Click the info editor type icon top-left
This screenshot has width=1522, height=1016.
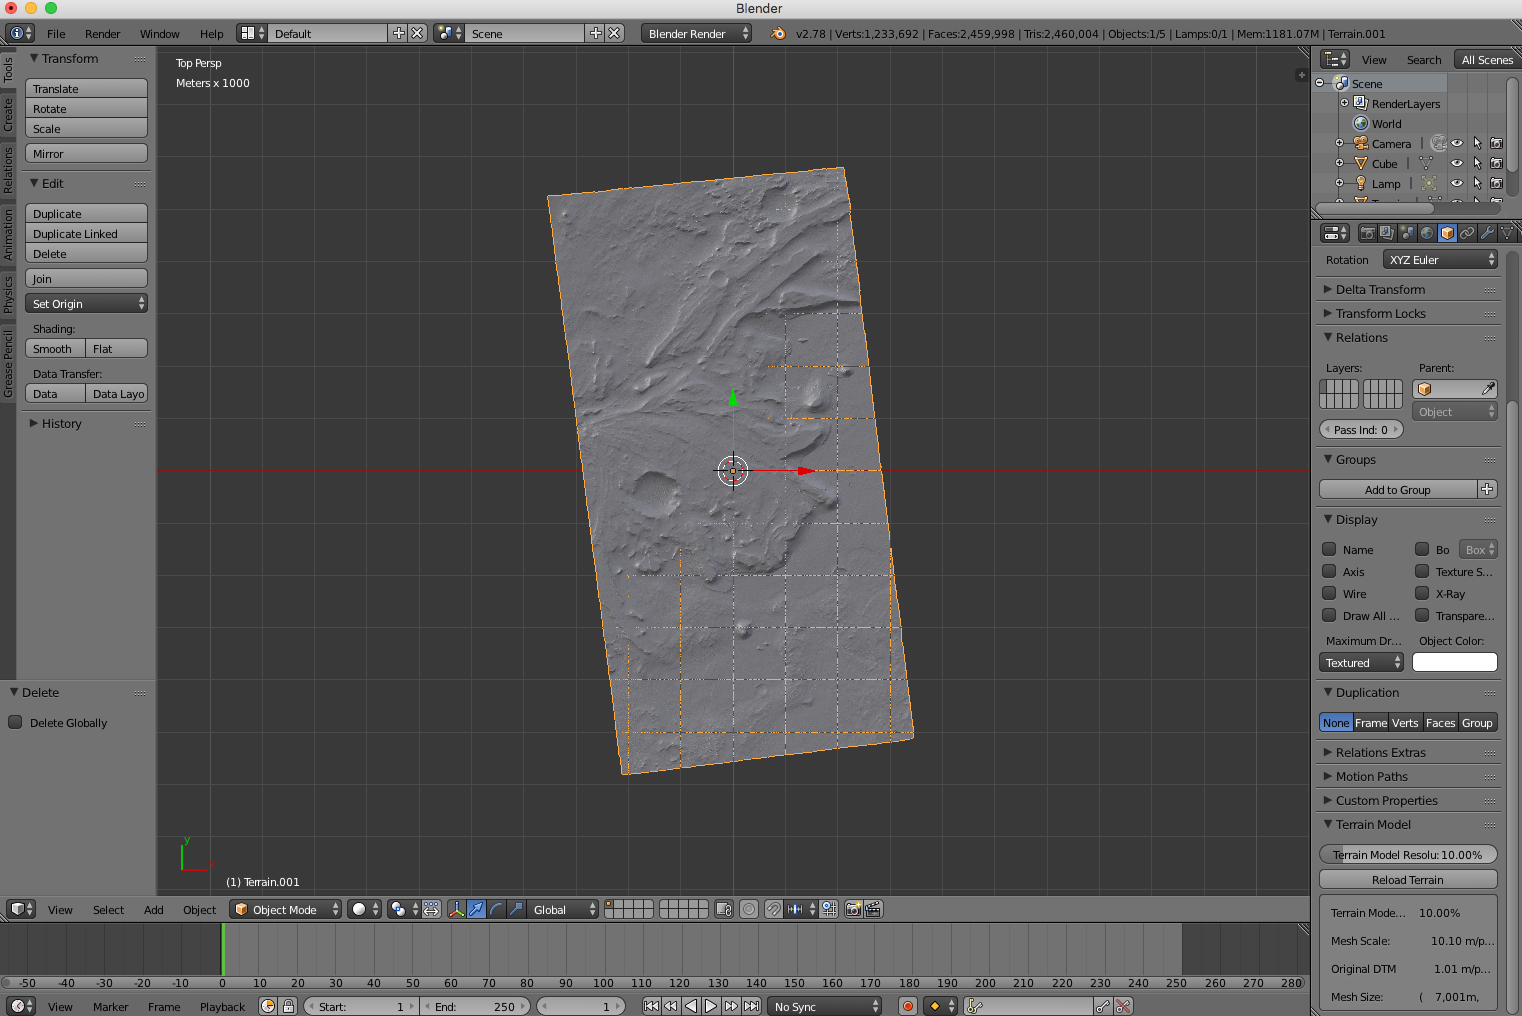point(20,33)
